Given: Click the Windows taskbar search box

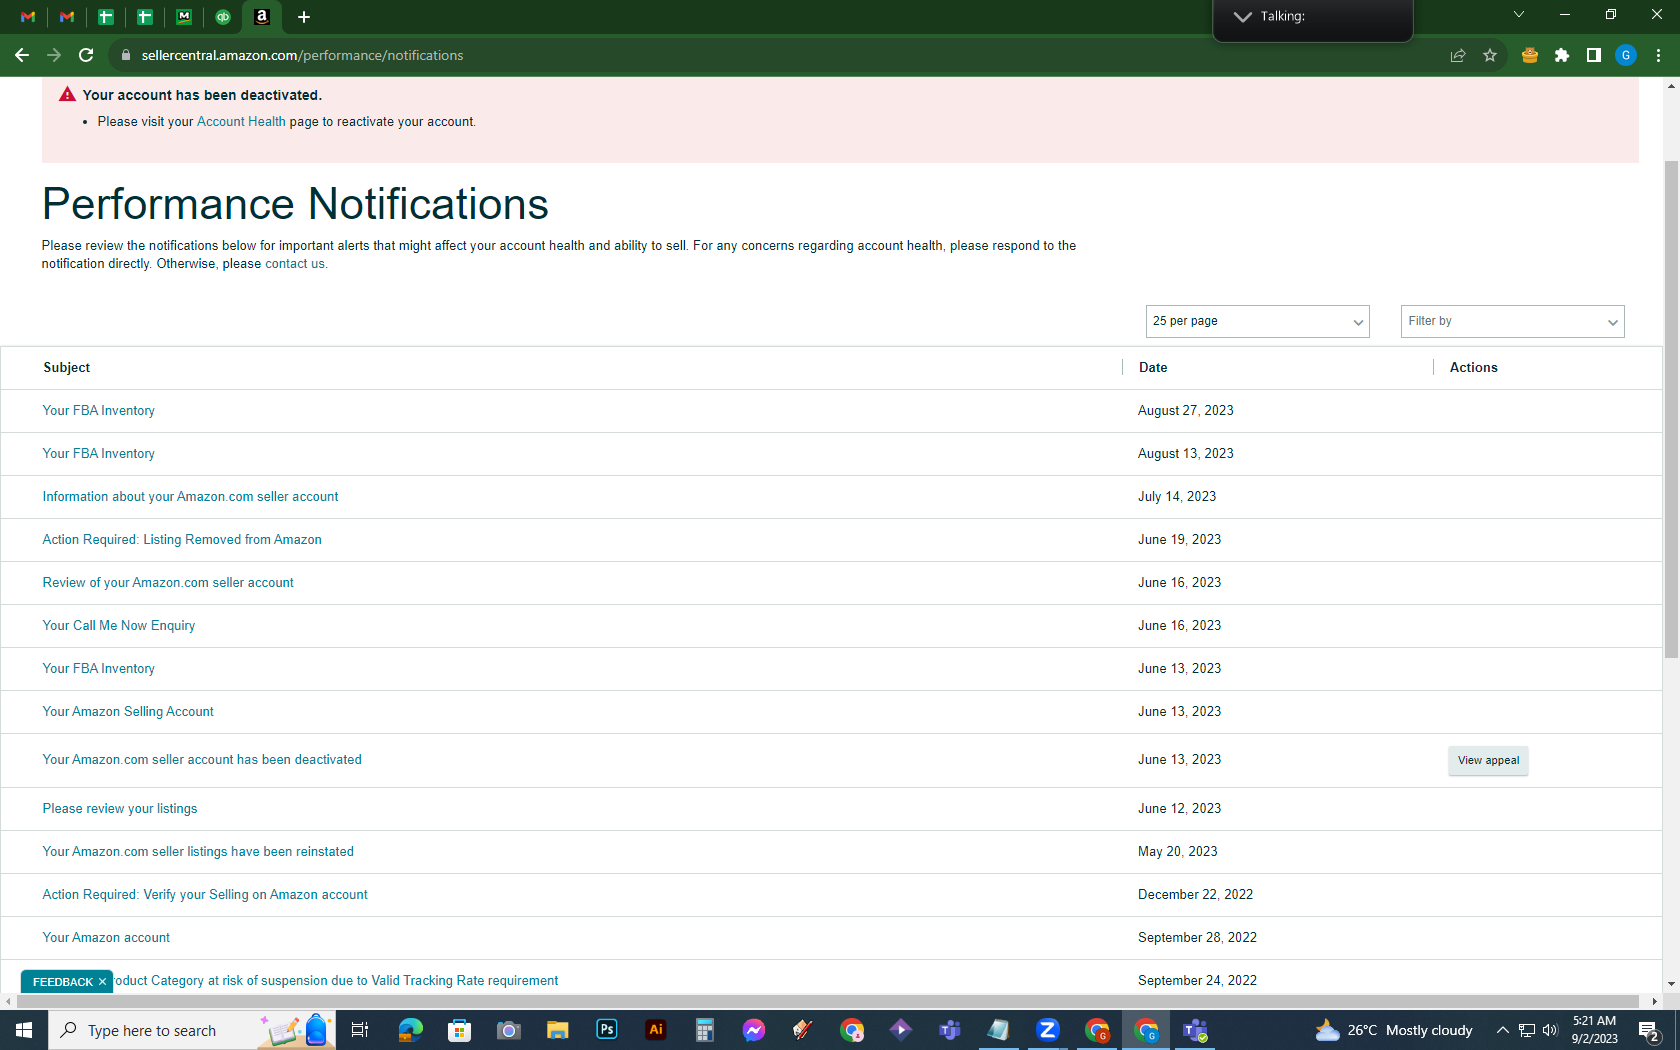Looking at the screenshot, I should [x=192, y=1030].
